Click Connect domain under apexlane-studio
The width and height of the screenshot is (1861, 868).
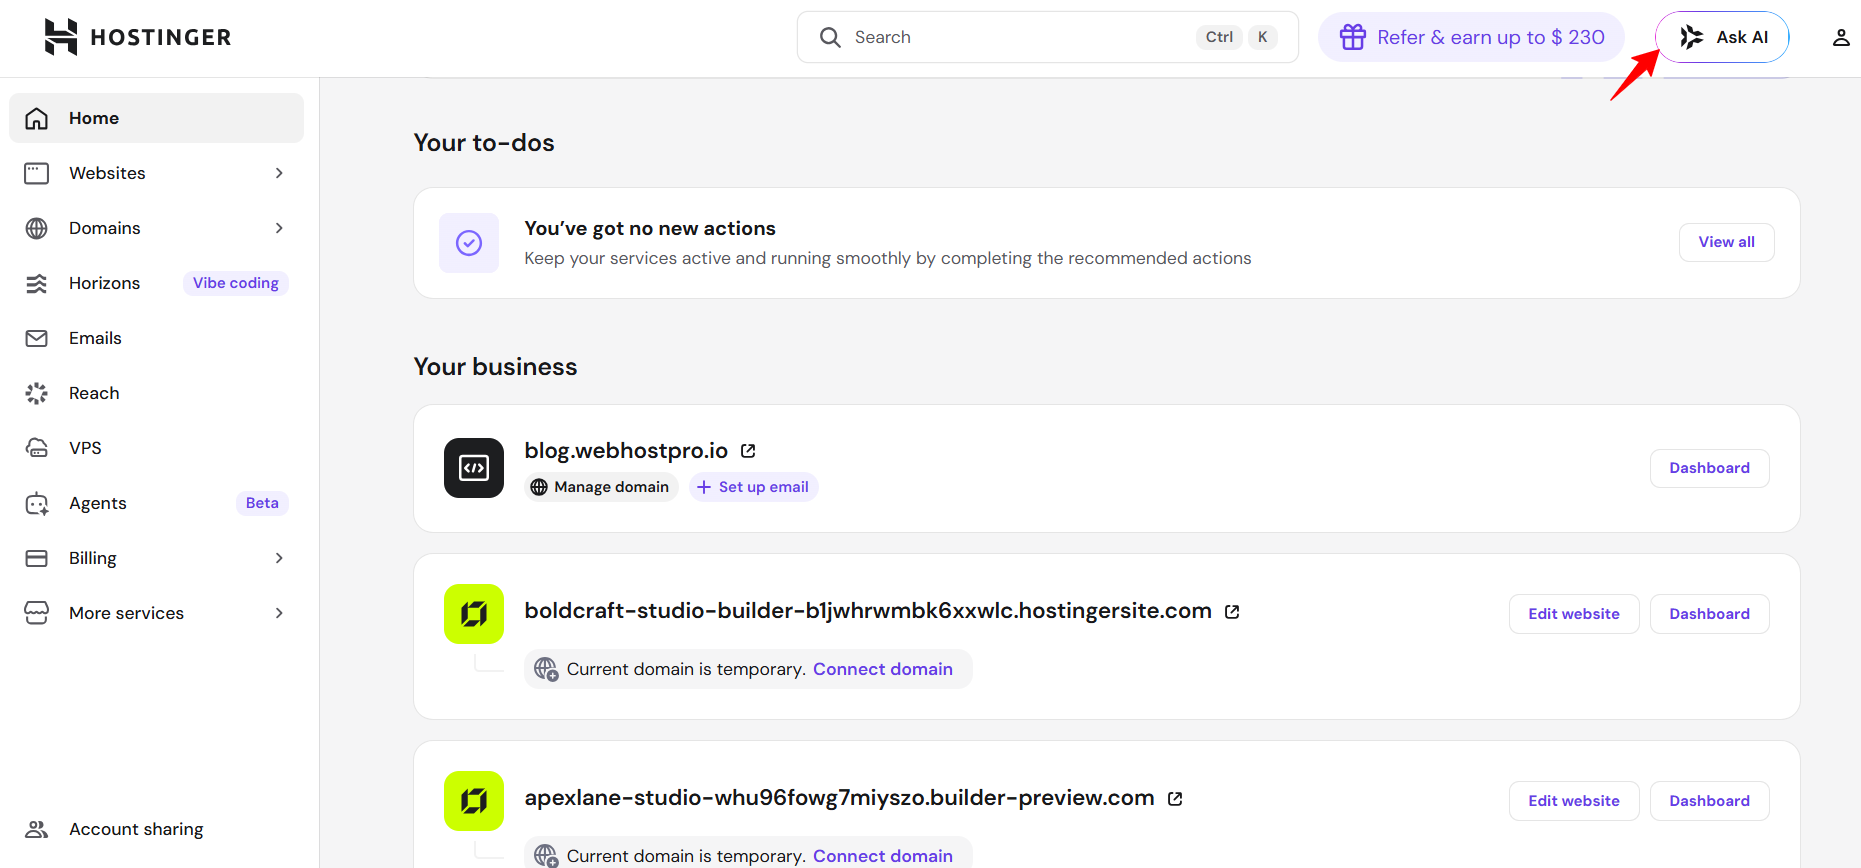coord(883,856)
